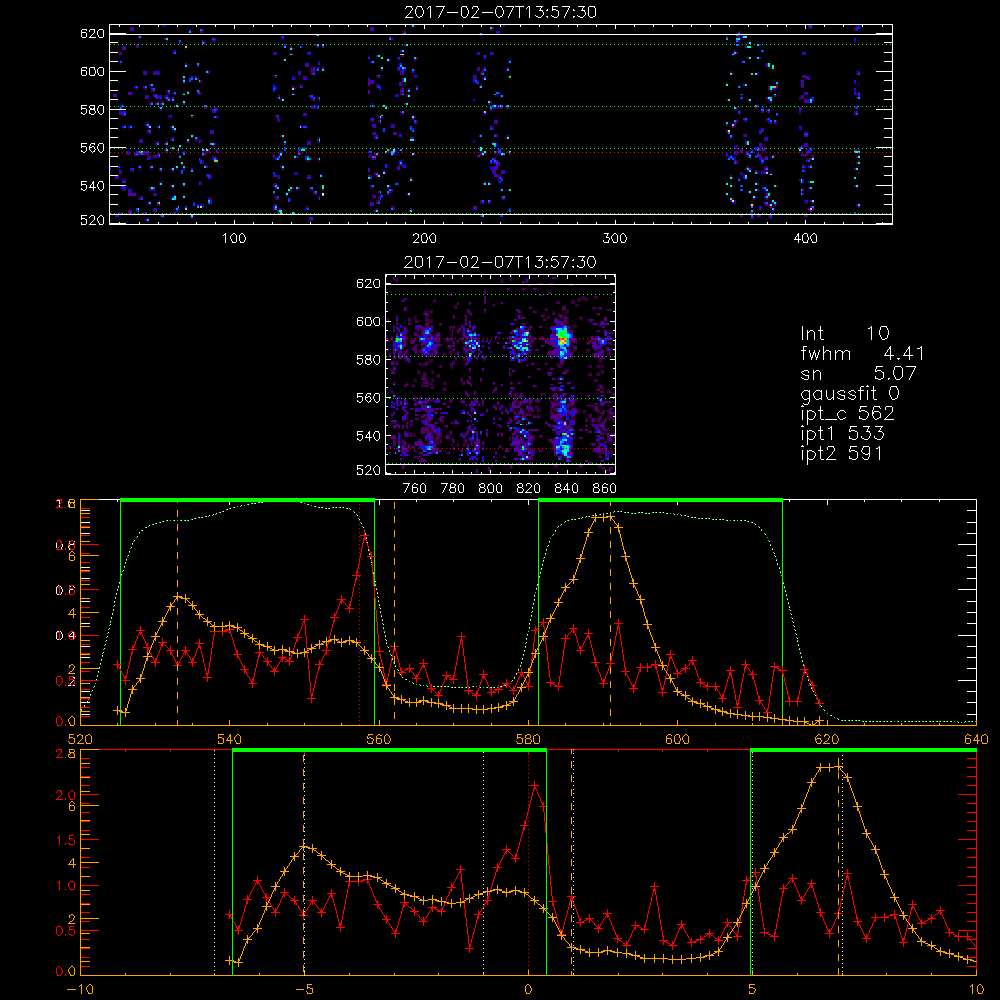Click x-axis label -5 on the bottom plot
Image resolution: width=1000 pixels, height=1000 pixels.
(x=305, y=989)
